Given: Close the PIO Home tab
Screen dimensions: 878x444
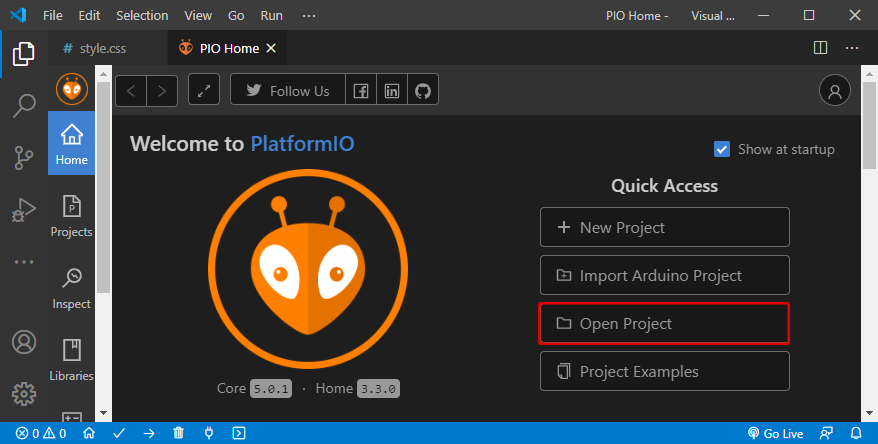Looking at the screenshot, I should coord(271,49).
